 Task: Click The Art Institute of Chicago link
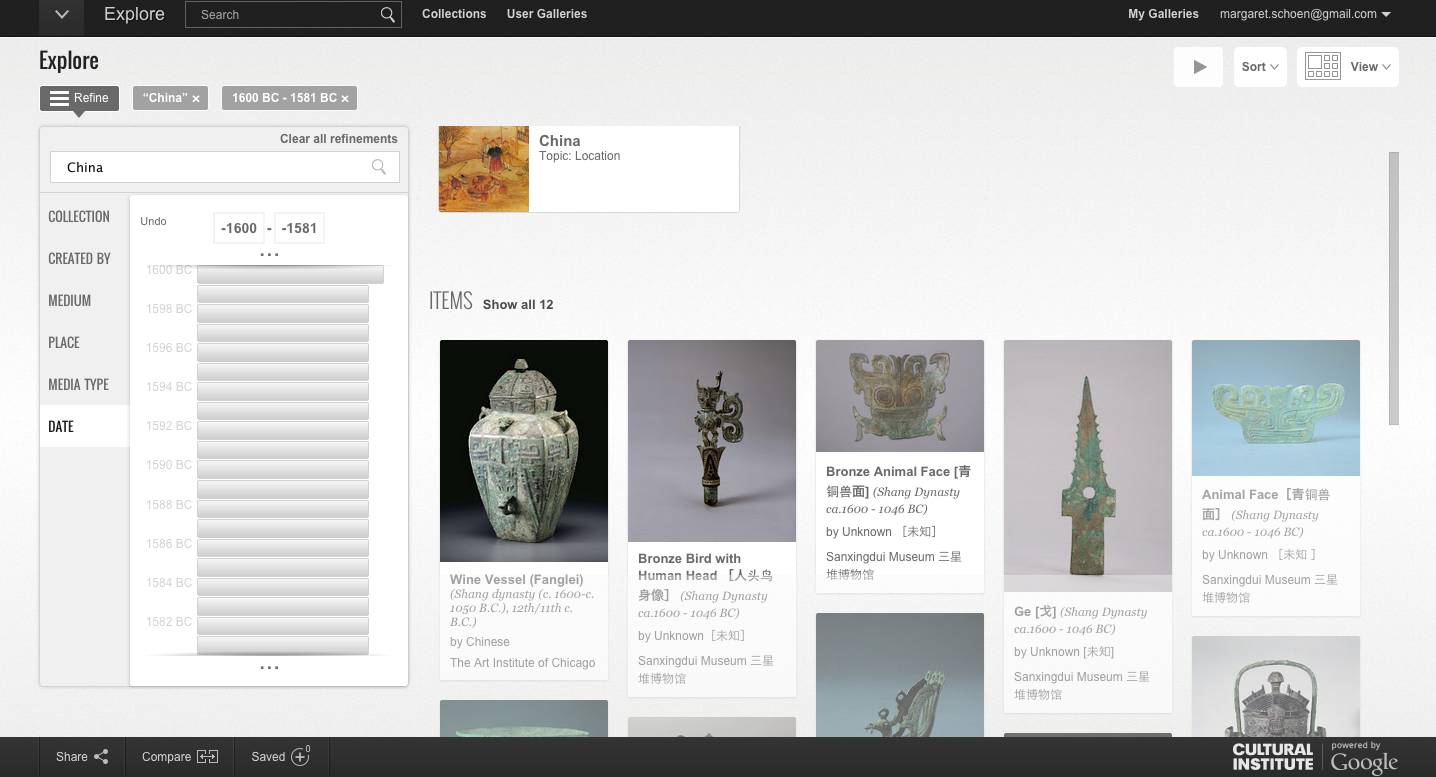click(522, 663)
